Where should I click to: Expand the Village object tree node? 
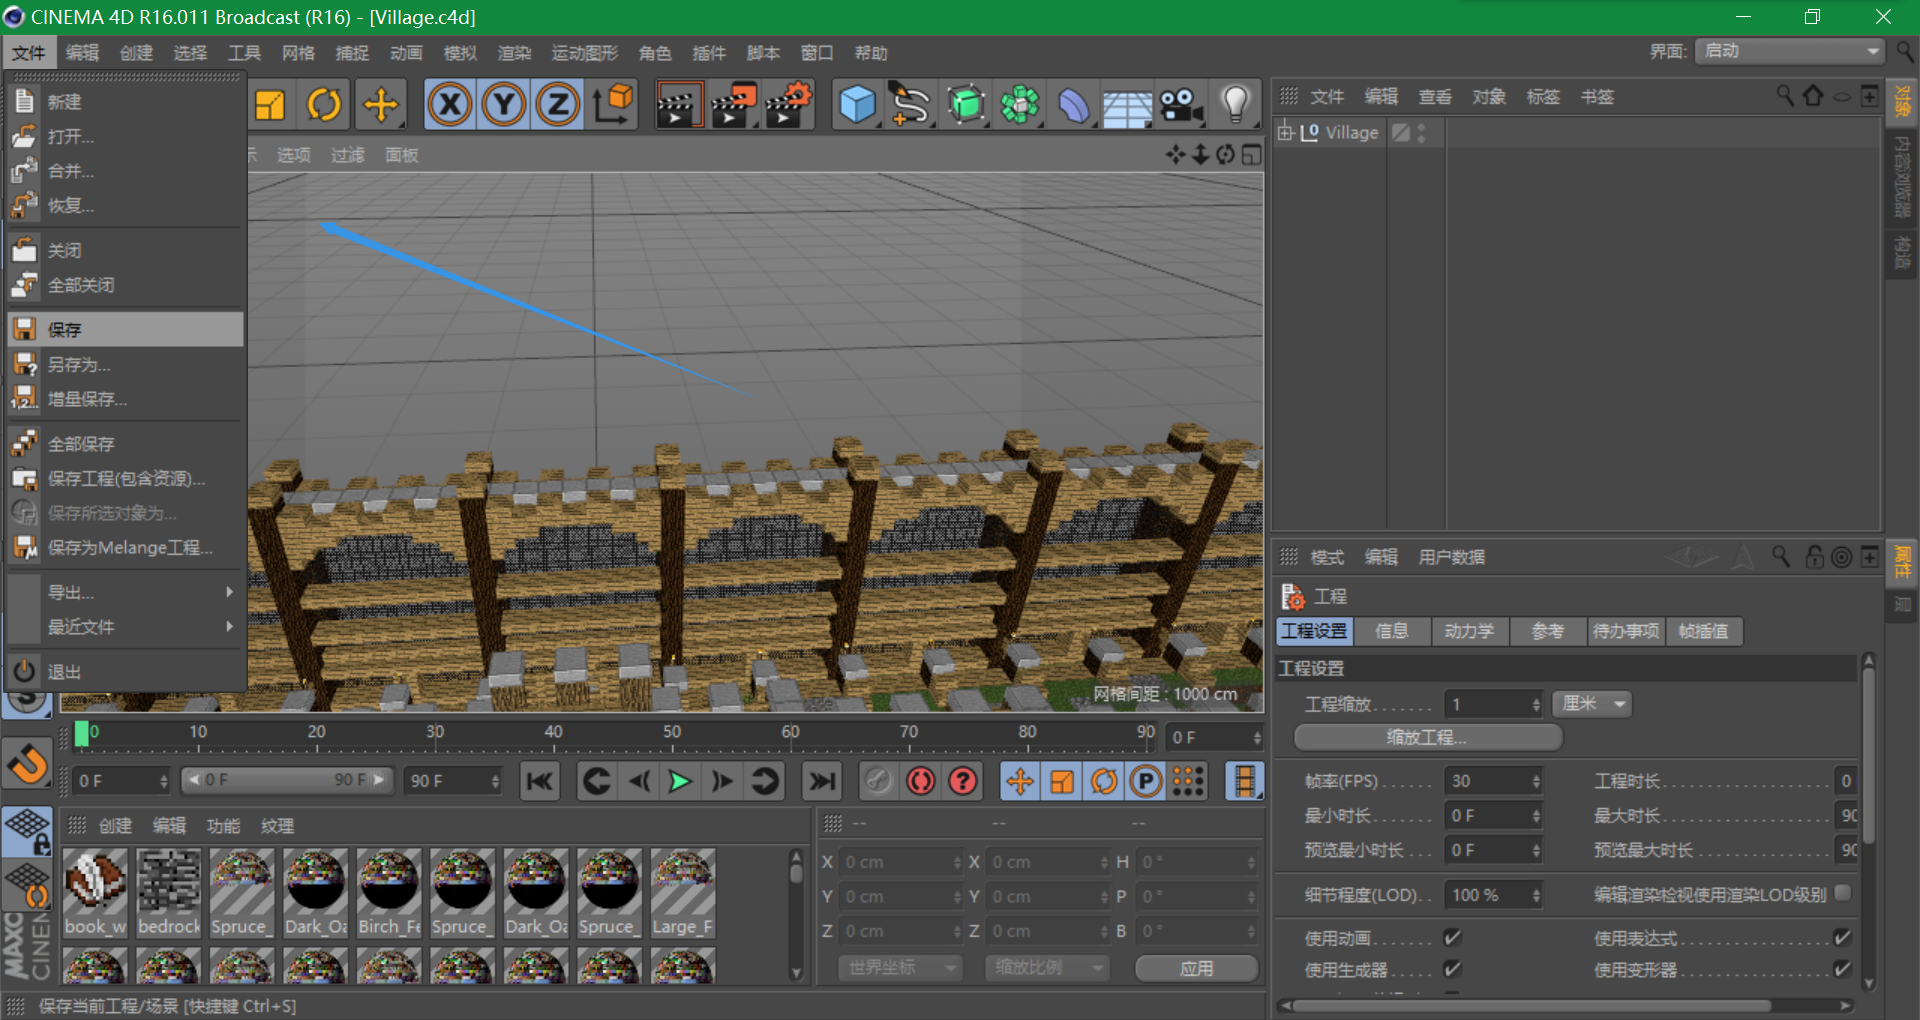(1286, 132)
